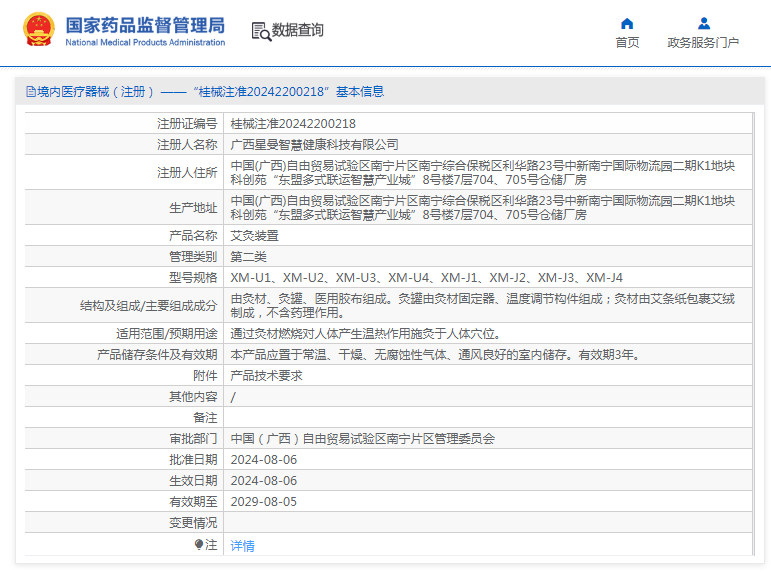This screenshot has width=771, height=578.
Task: Click the 生产地址 address value
Action: 483,208
